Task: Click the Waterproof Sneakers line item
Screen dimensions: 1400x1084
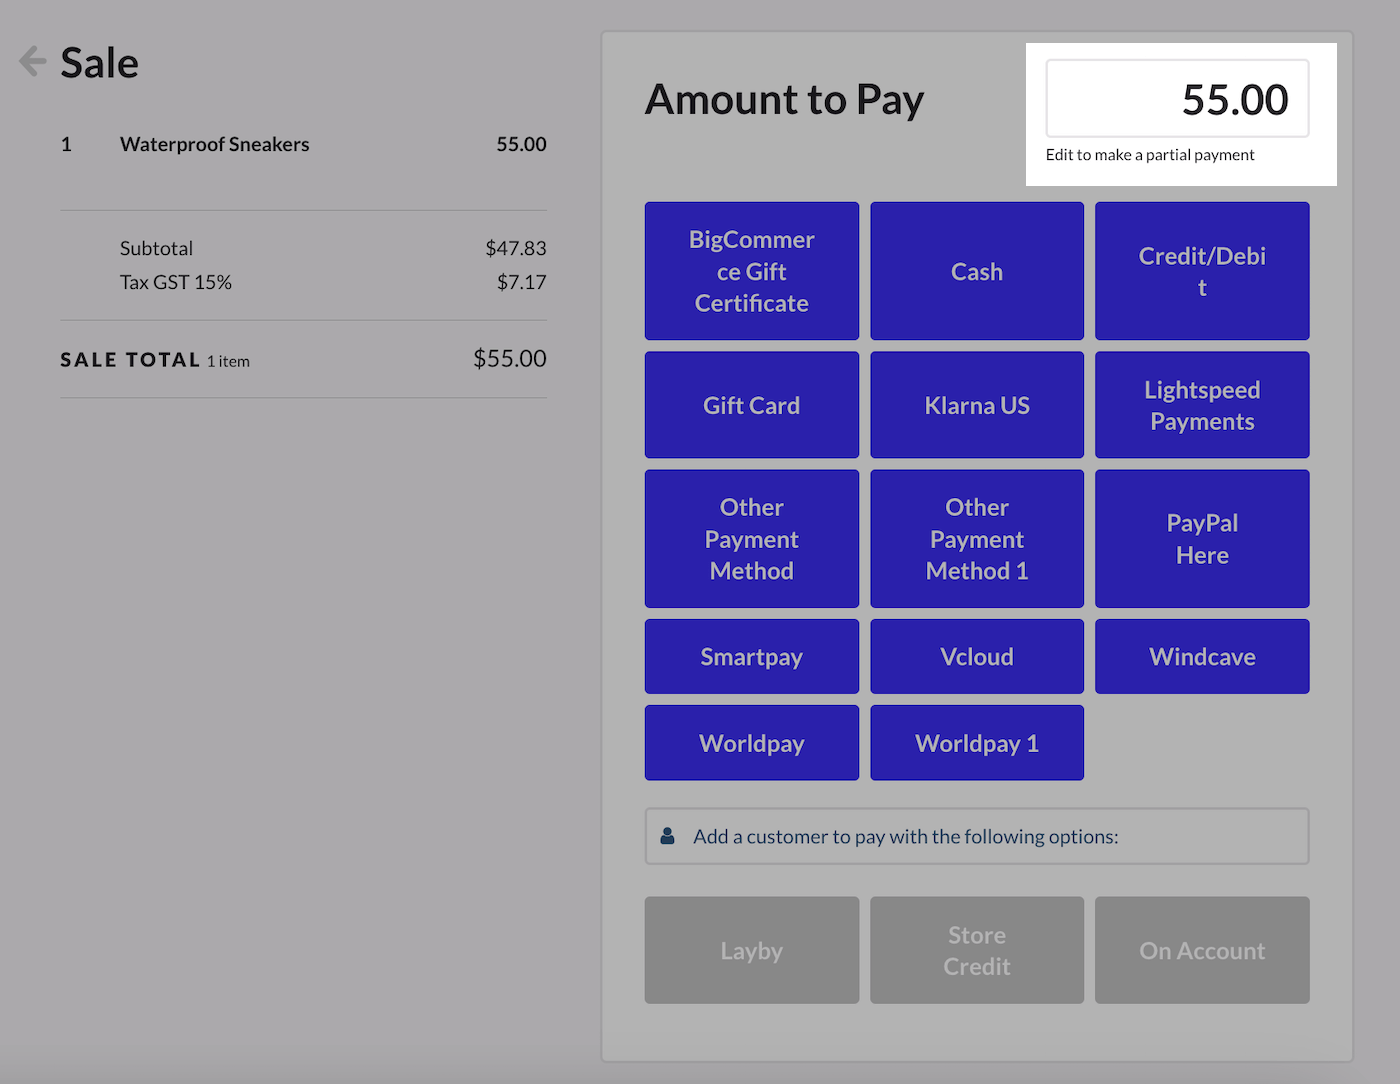Action: click(x=303, y=144)
